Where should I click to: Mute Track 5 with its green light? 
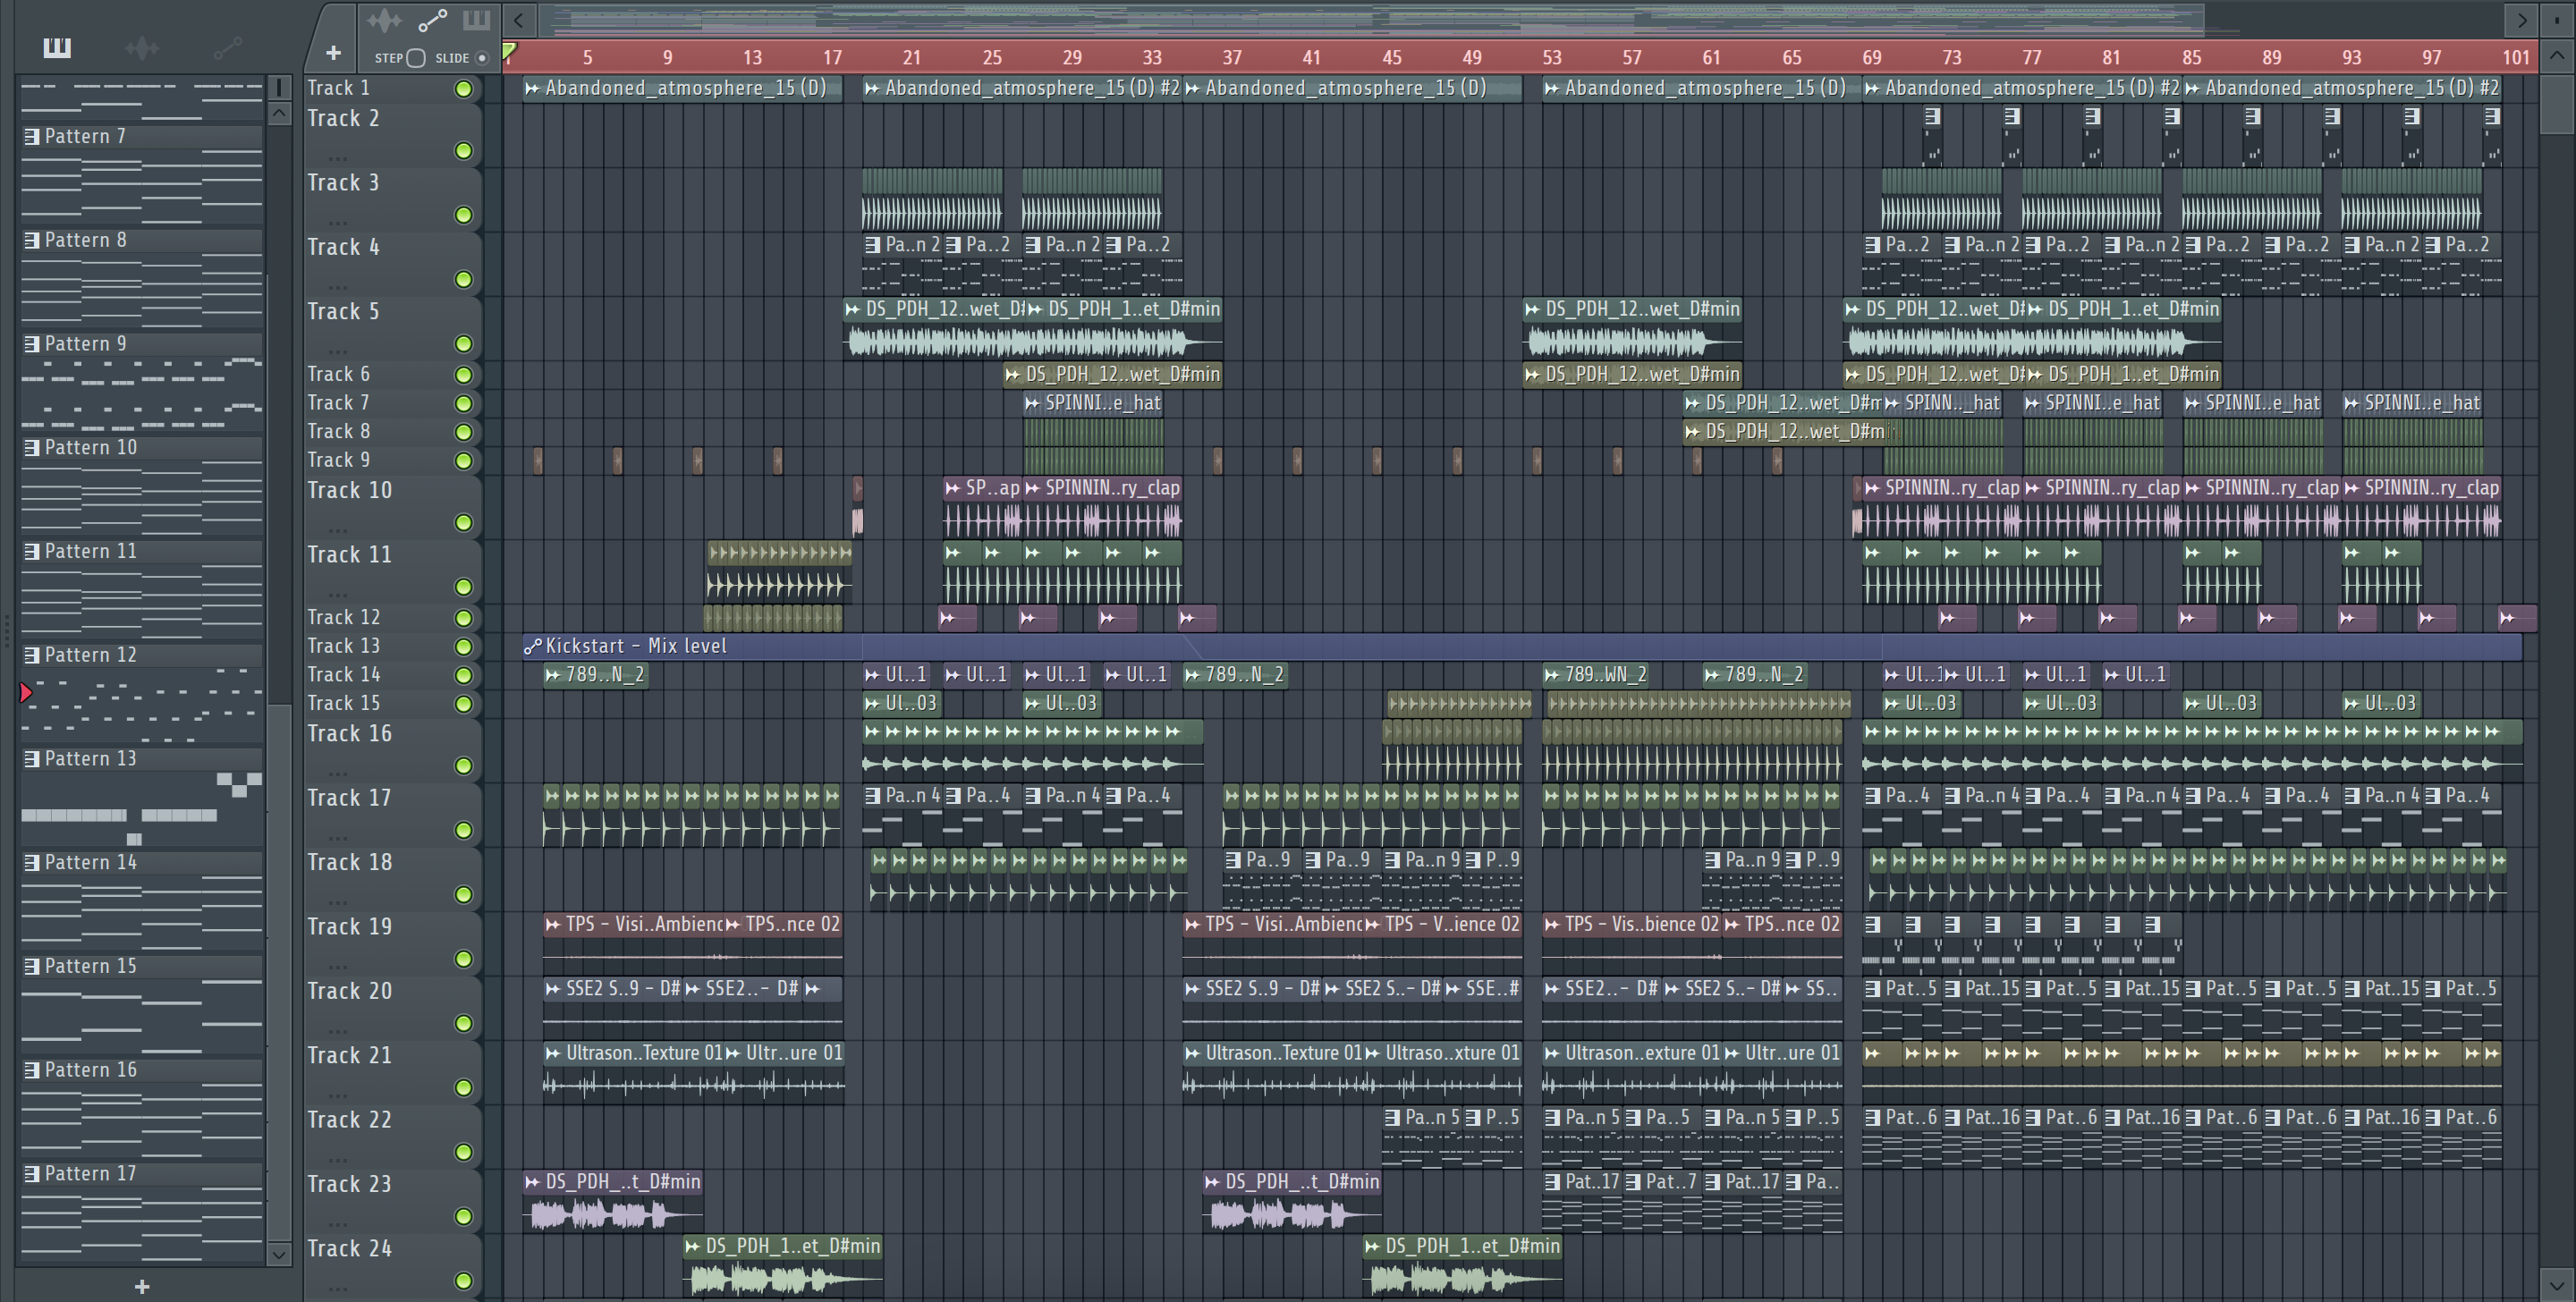463,343
